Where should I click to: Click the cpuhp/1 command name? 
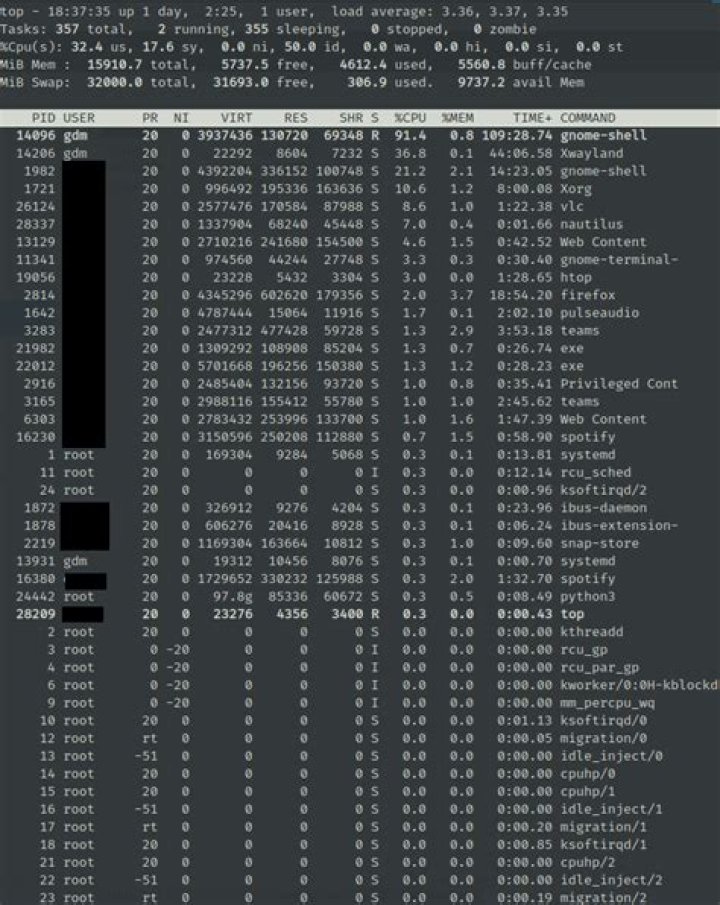(x=587, y=792)
